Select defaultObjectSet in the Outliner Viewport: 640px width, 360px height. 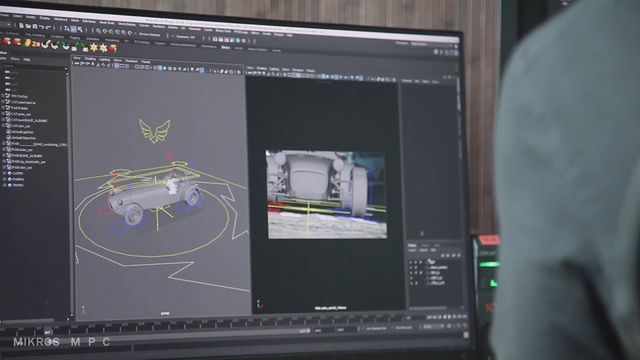coord(24,138)
